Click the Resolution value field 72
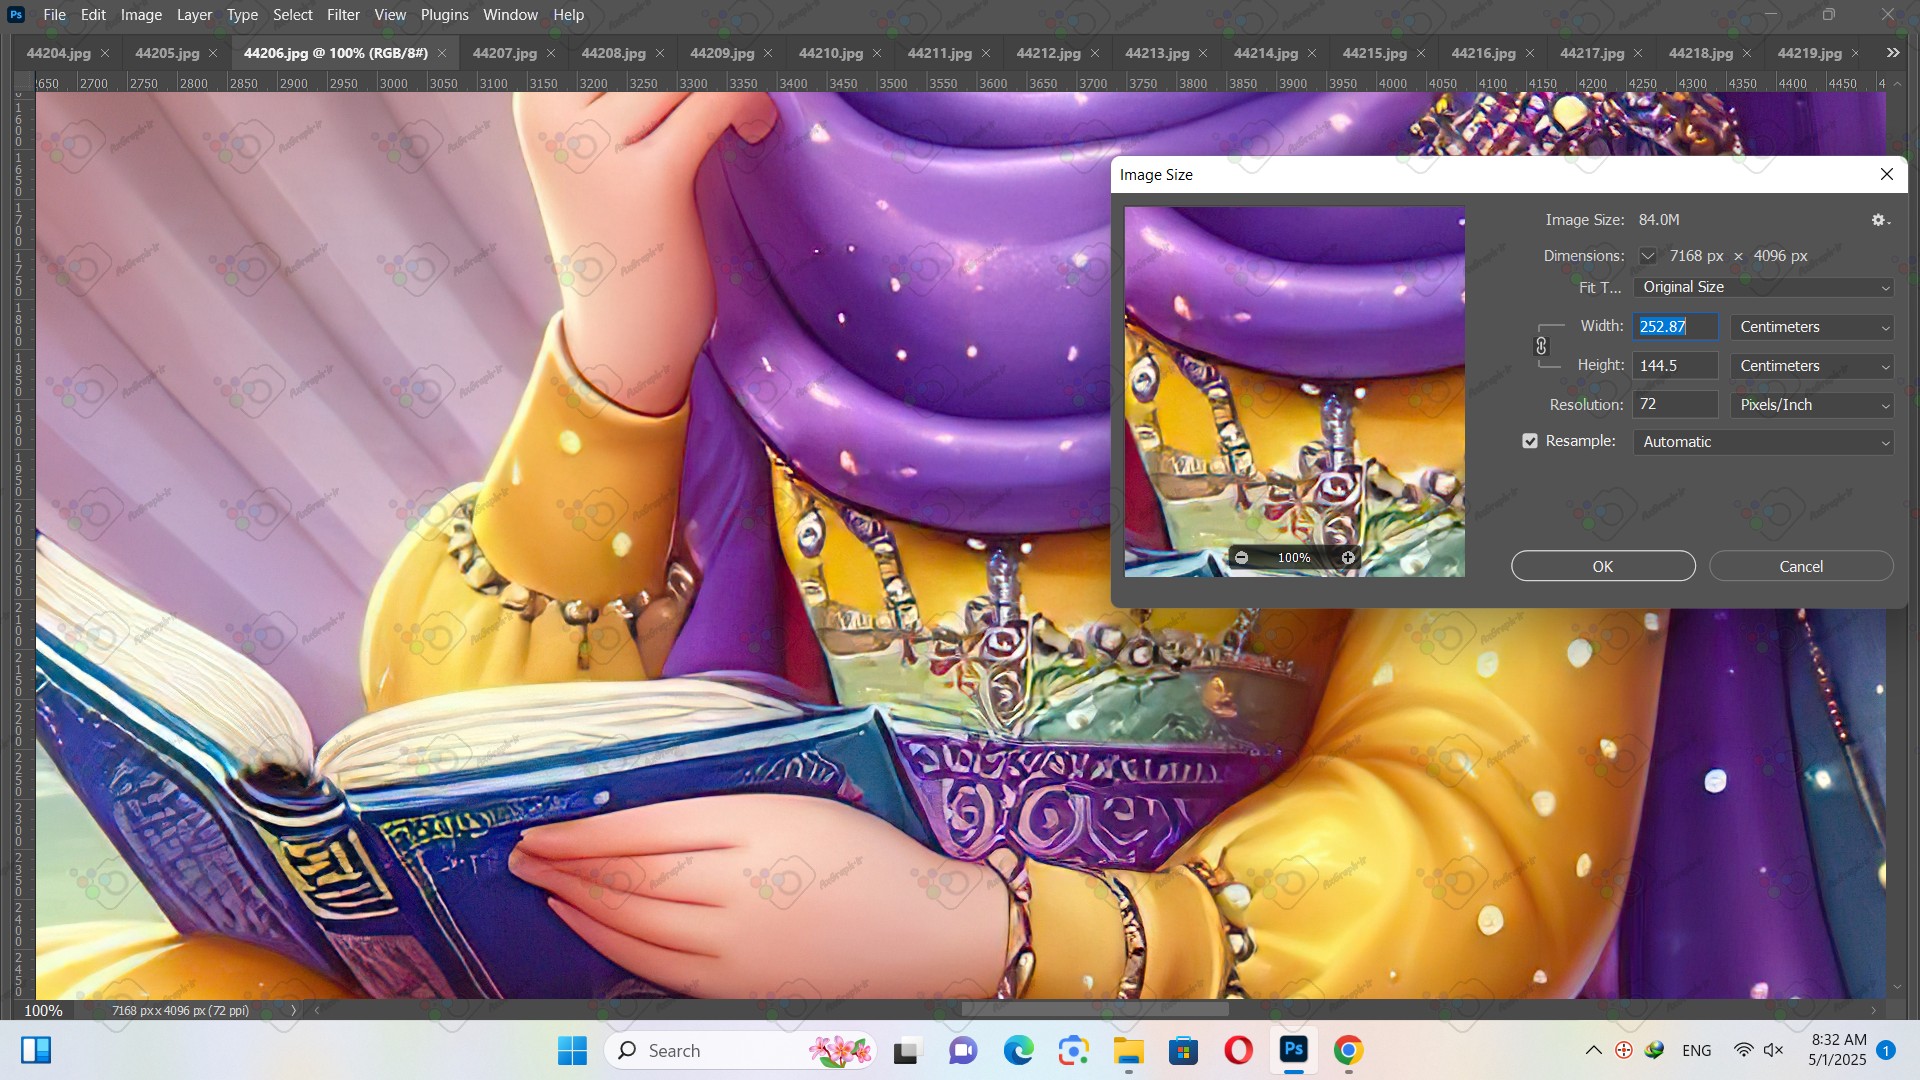 [x=1676, y=405]
